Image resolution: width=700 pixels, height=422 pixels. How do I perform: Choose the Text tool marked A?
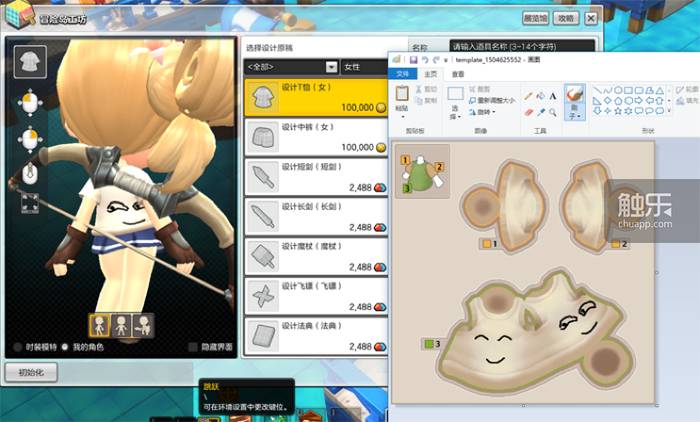(x=553, y=96)
